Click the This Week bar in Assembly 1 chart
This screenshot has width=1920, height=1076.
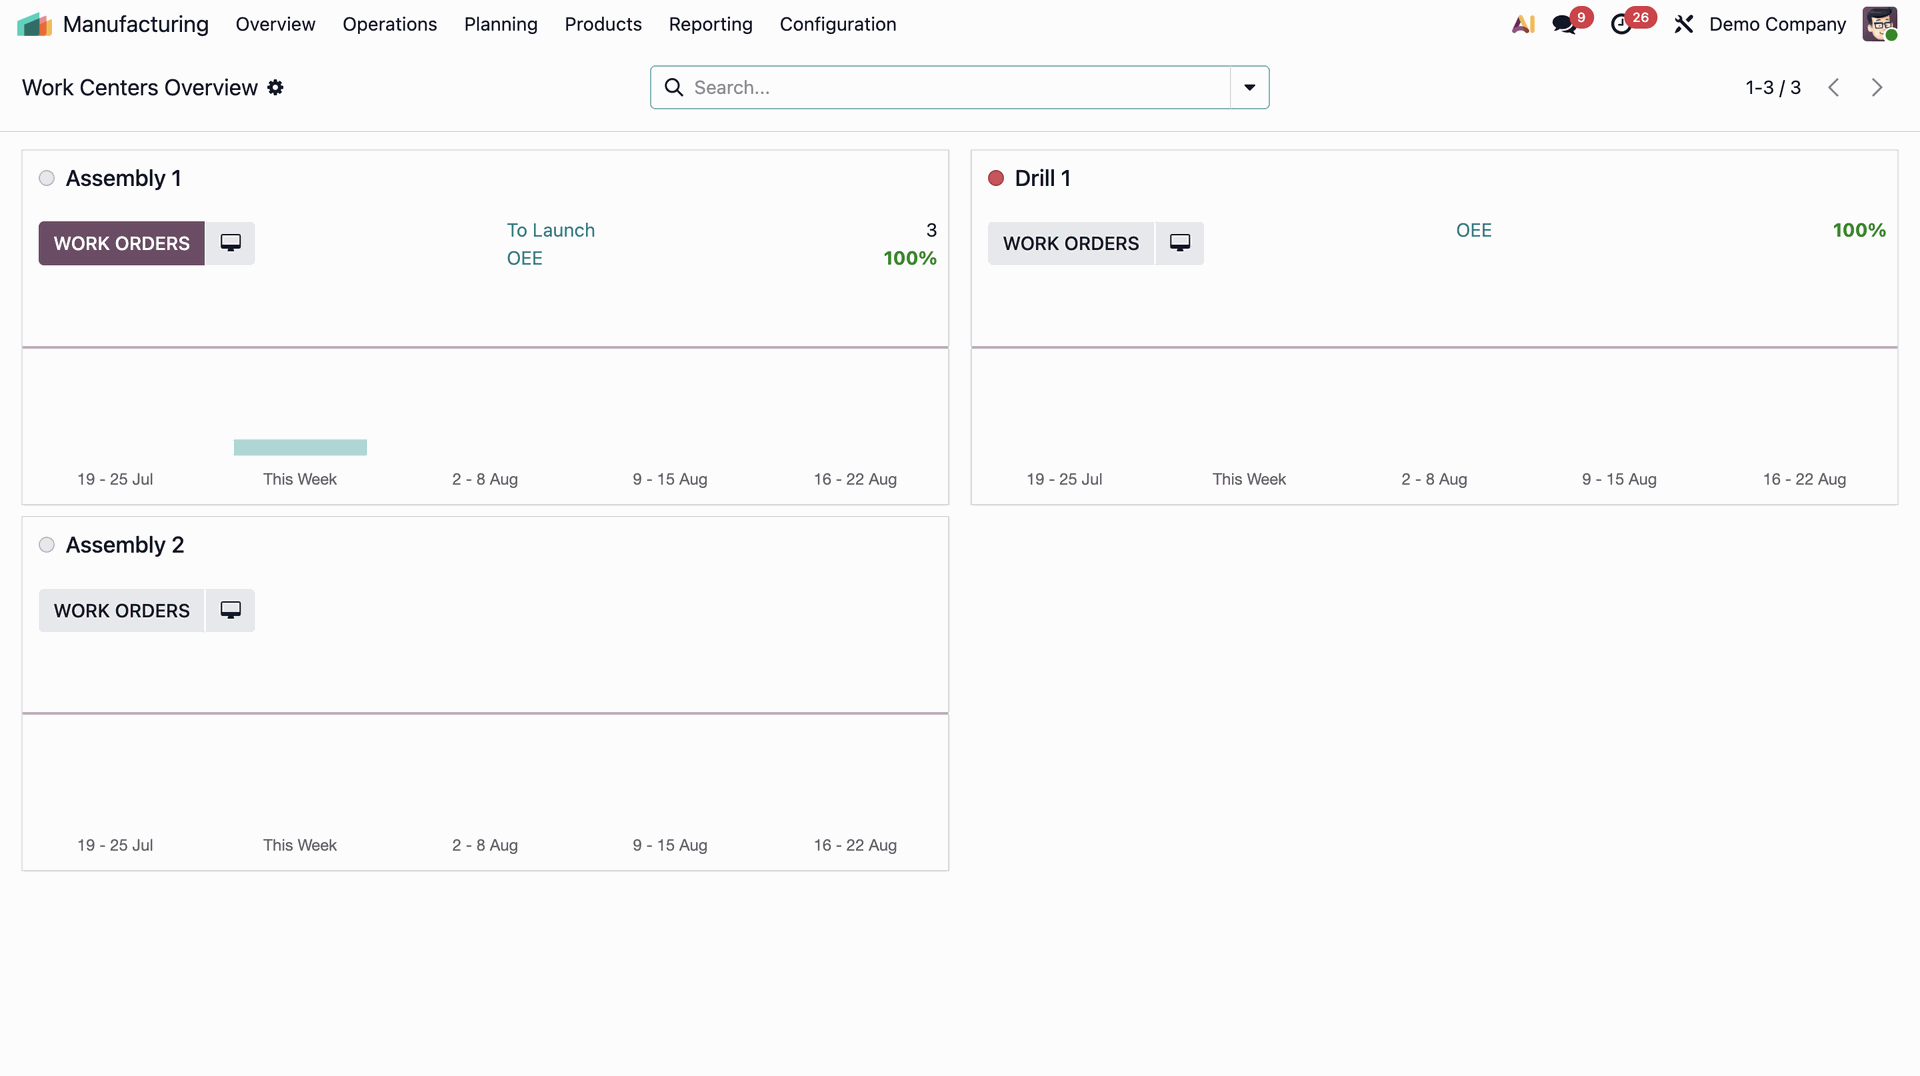click(300, 447)
